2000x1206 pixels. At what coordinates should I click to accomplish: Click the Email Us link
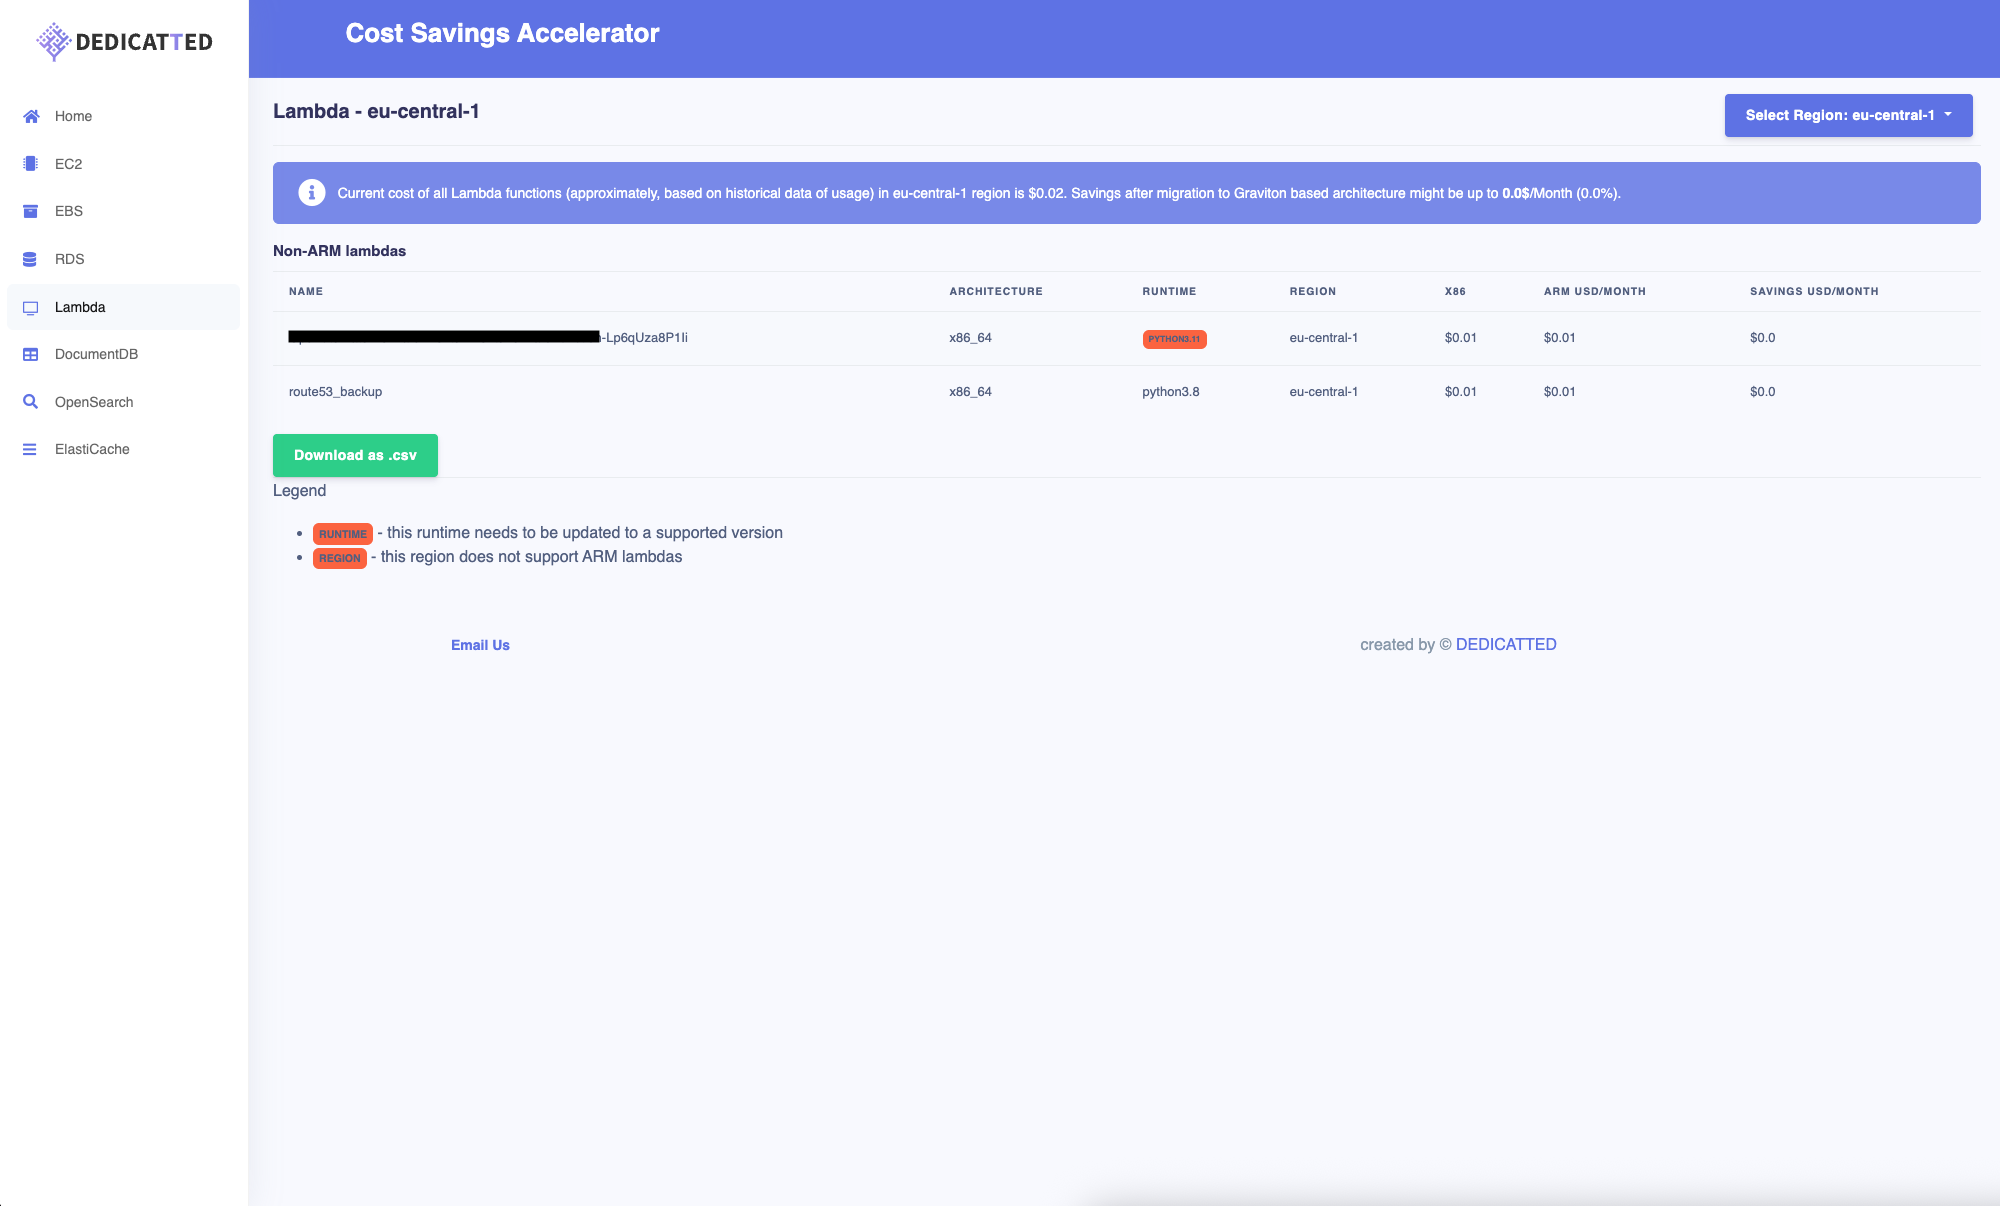480,645
